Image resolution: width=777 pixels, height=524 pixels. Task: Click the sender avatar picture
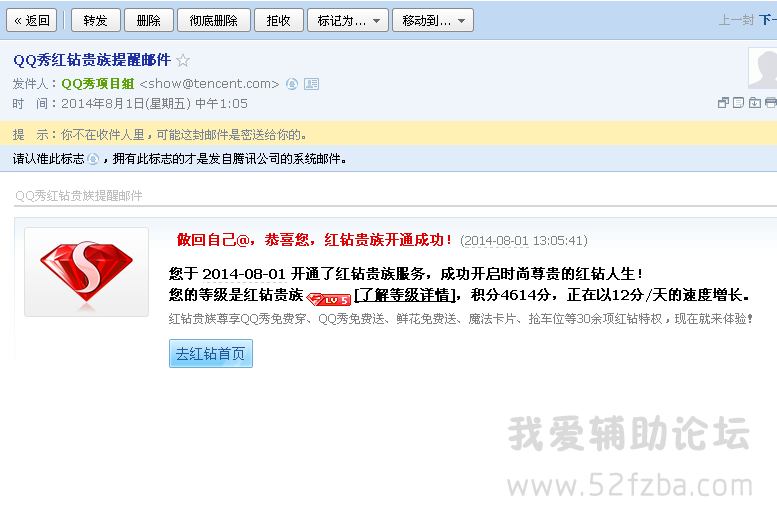(763, 68)
